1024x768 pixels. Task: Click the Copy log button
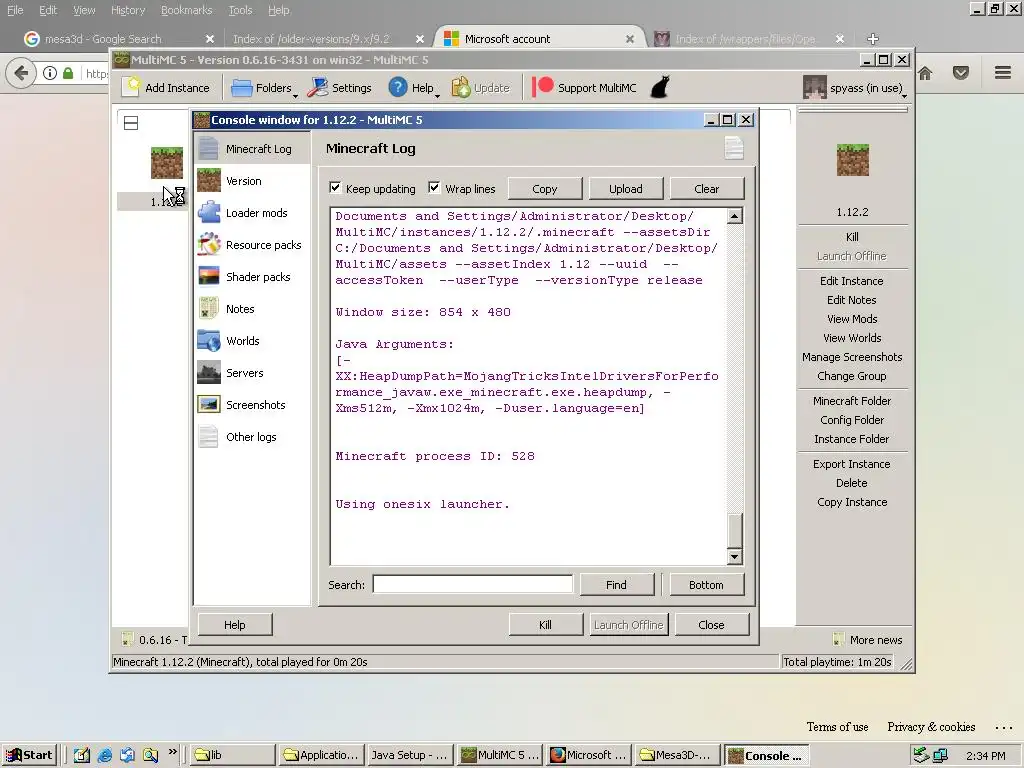point(545,189)
